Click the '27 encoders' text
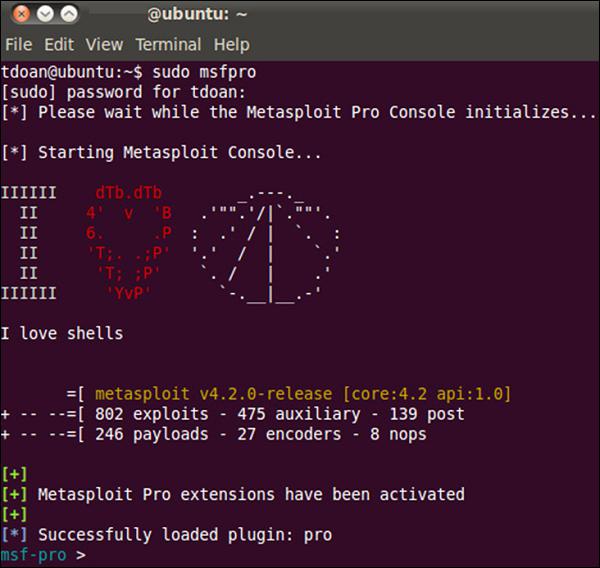This screenshot has height=568, width=600. click(289, 434)
